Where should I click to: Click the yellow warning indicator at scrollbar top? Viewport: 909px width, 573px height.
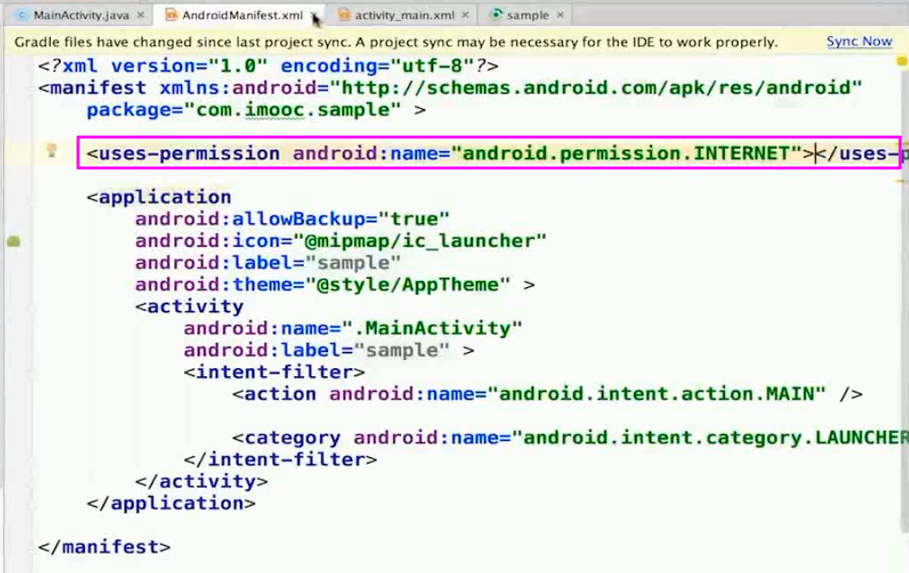[x=902, y=61]
